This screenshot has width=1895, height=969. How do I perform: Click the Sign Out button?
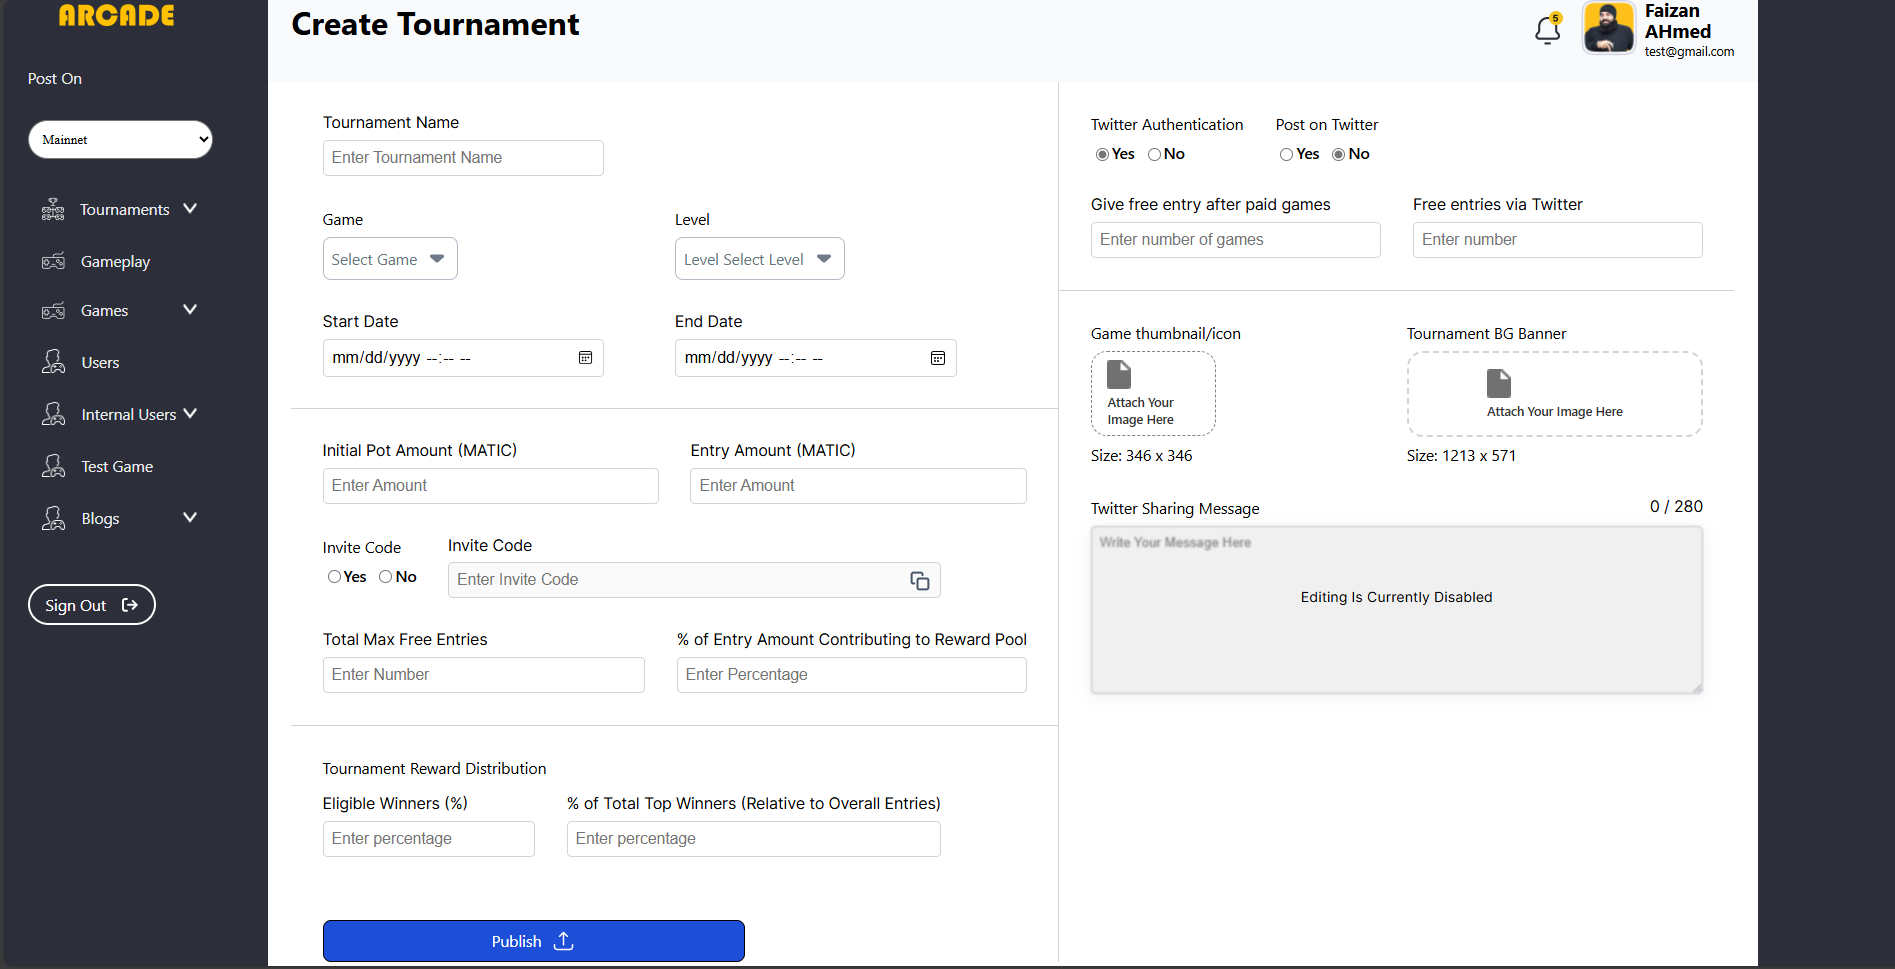(x=91, y=605)
